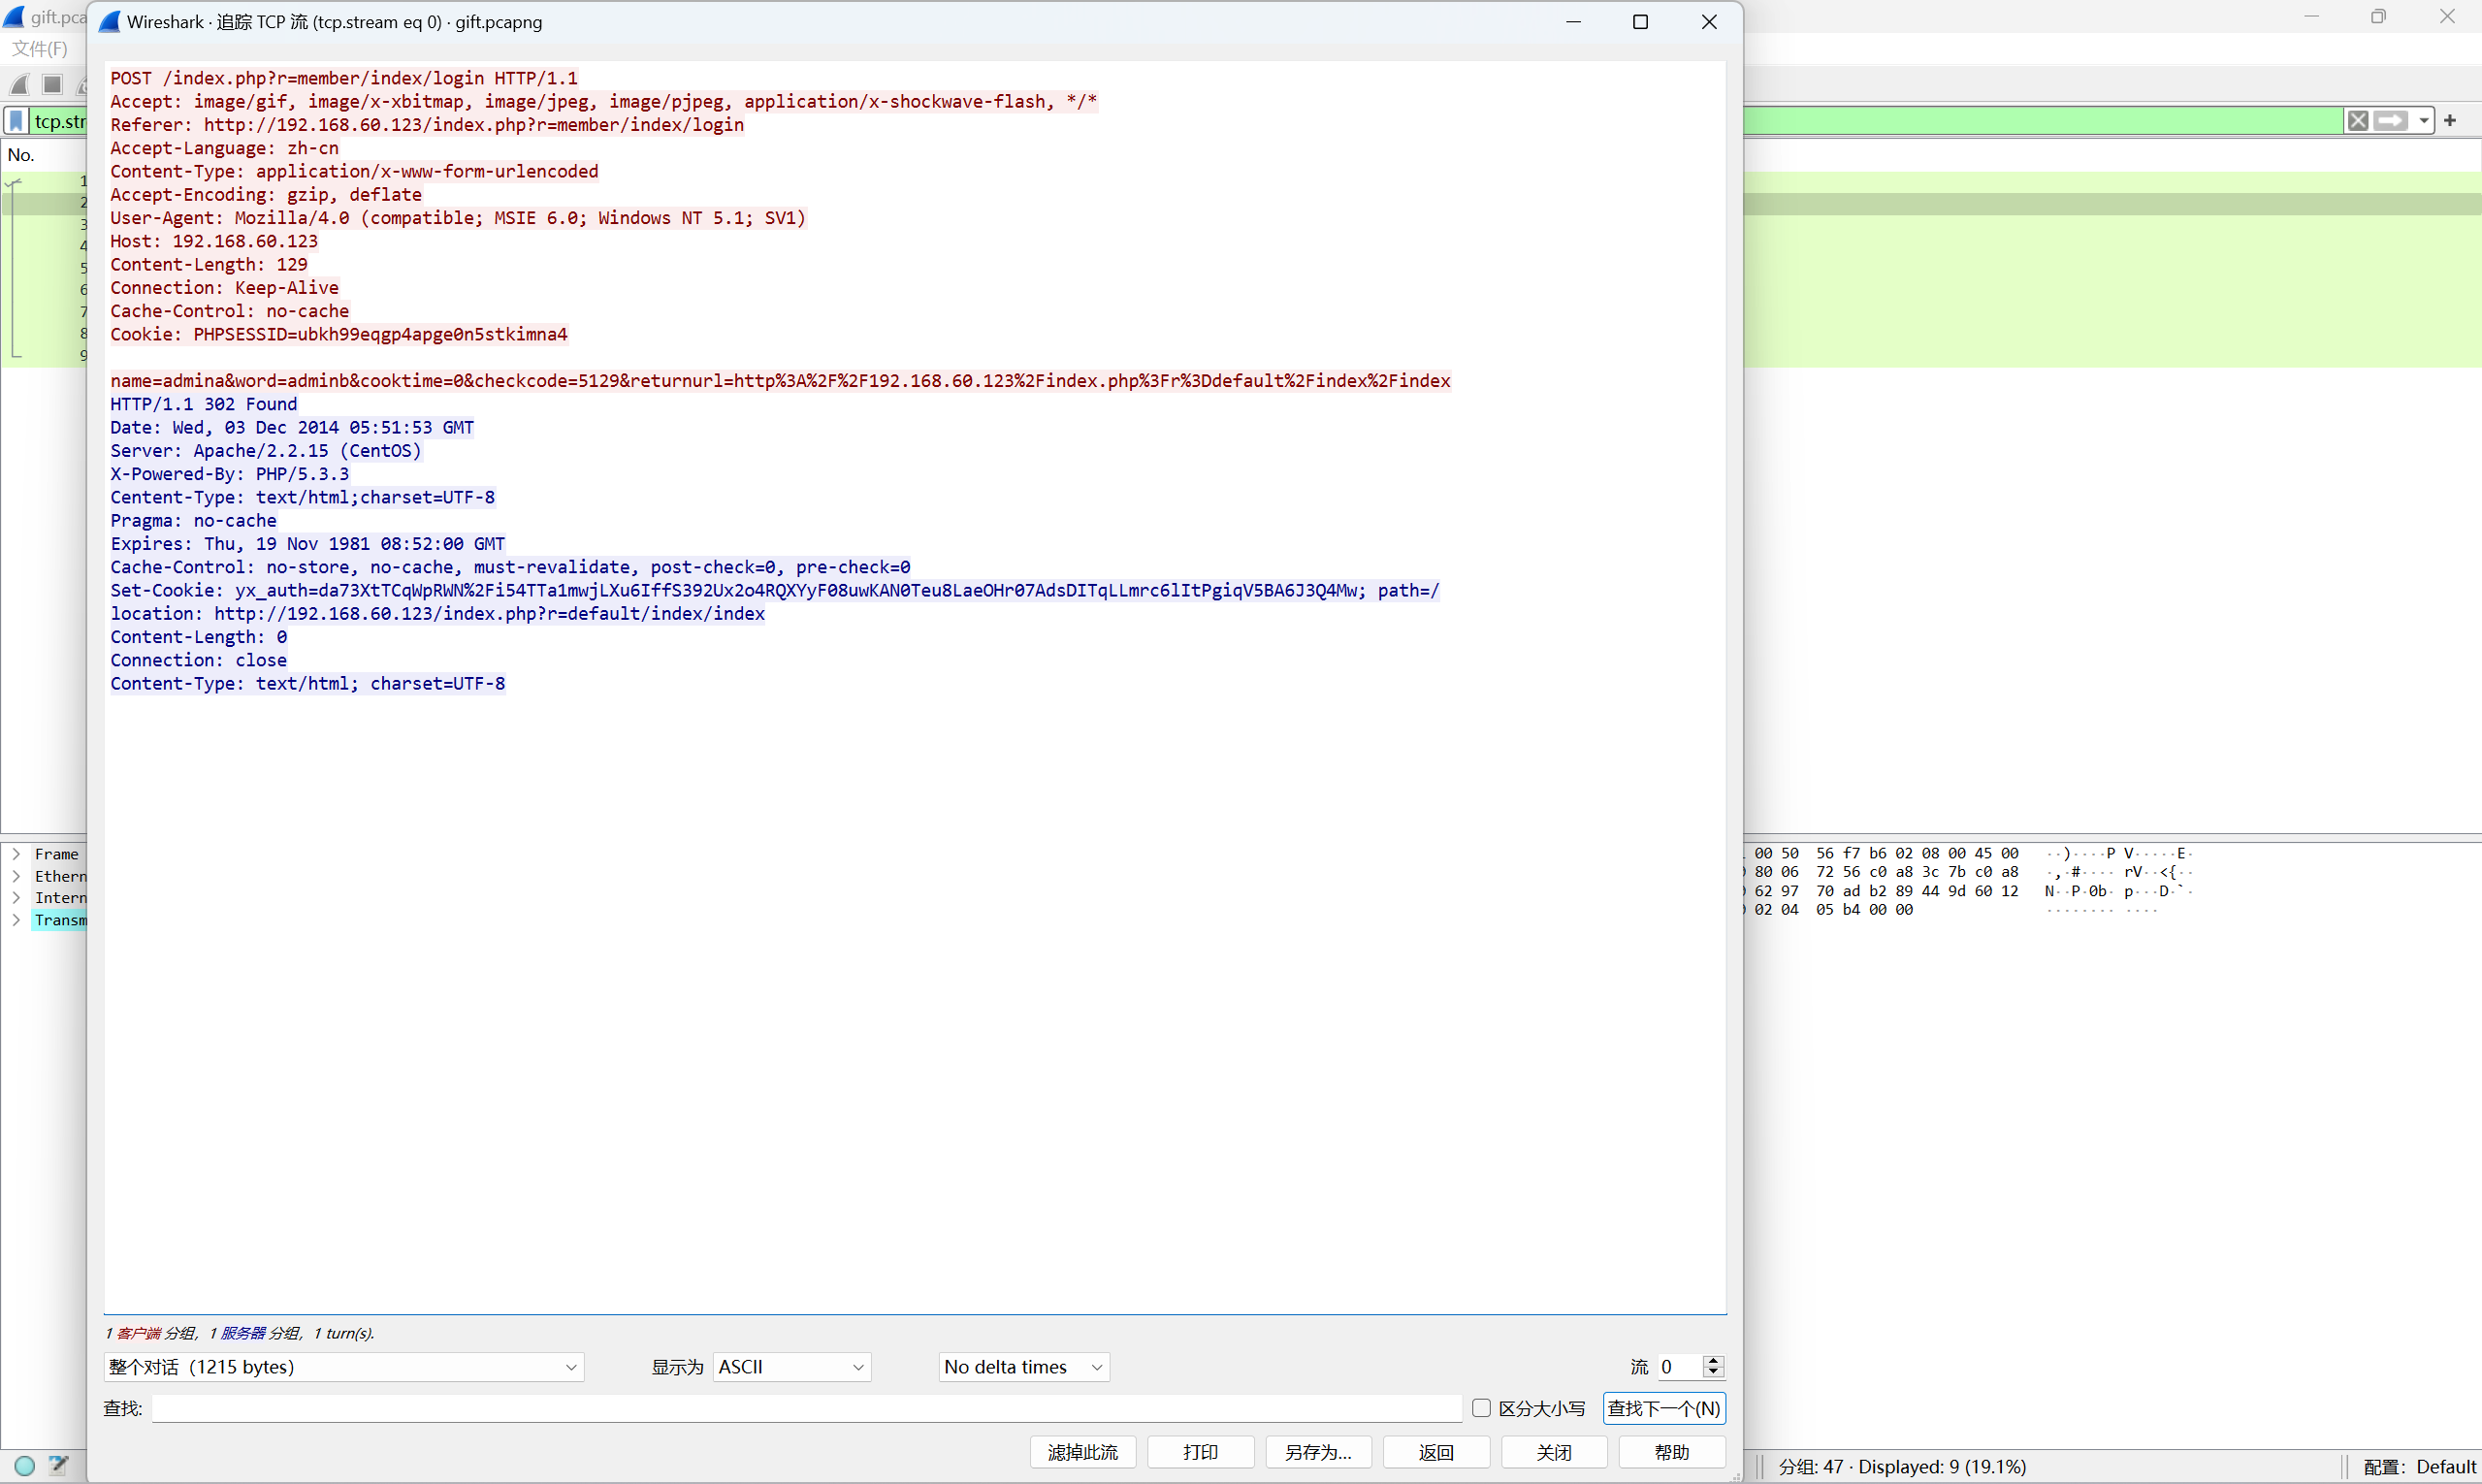Select packet row 5 in the list
Viewport: 2482px width, 1484px height.
tap(44, 268)
